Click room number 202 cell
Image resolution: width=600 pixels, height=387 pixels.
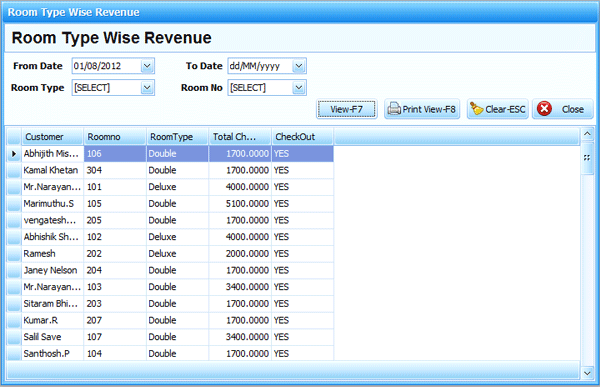coord(115,254)
